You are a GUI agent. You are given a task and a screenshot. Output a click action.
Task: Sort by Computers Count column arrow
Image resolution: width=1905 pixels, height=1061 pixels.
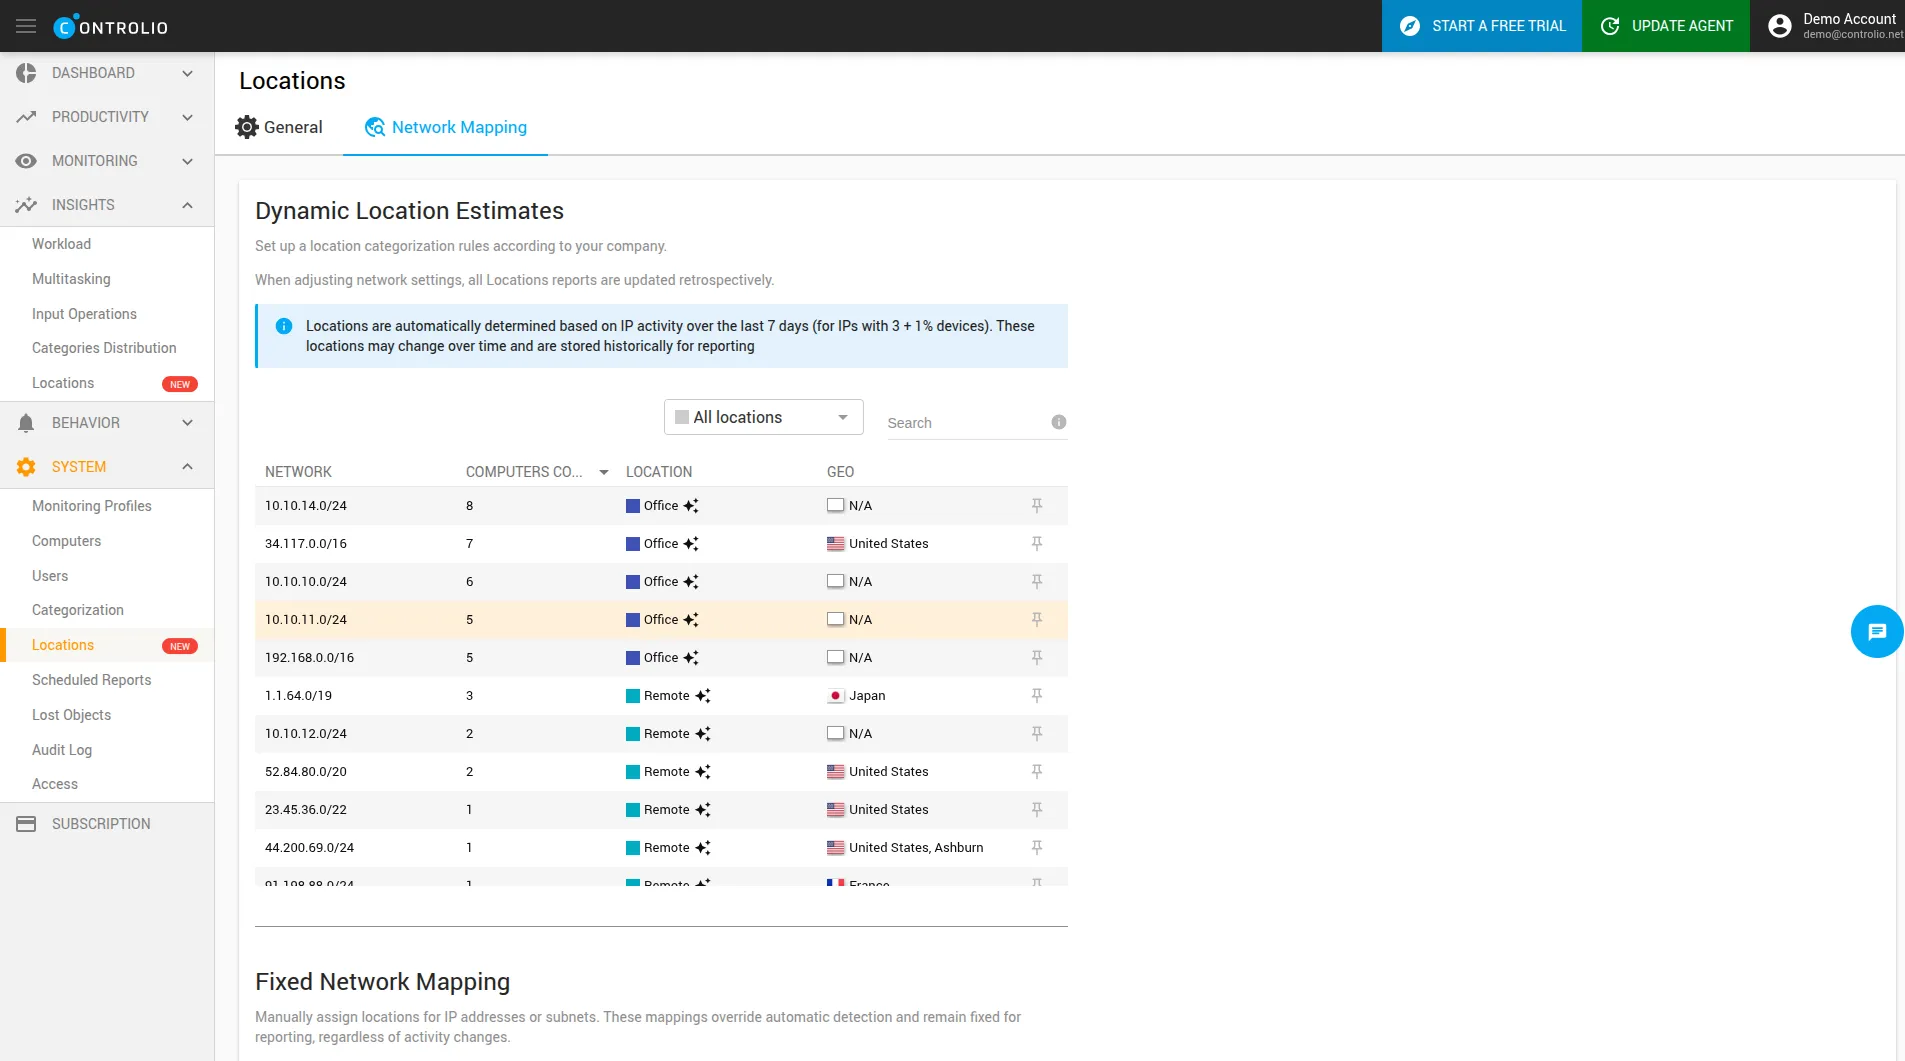click(x=604, y=472)
